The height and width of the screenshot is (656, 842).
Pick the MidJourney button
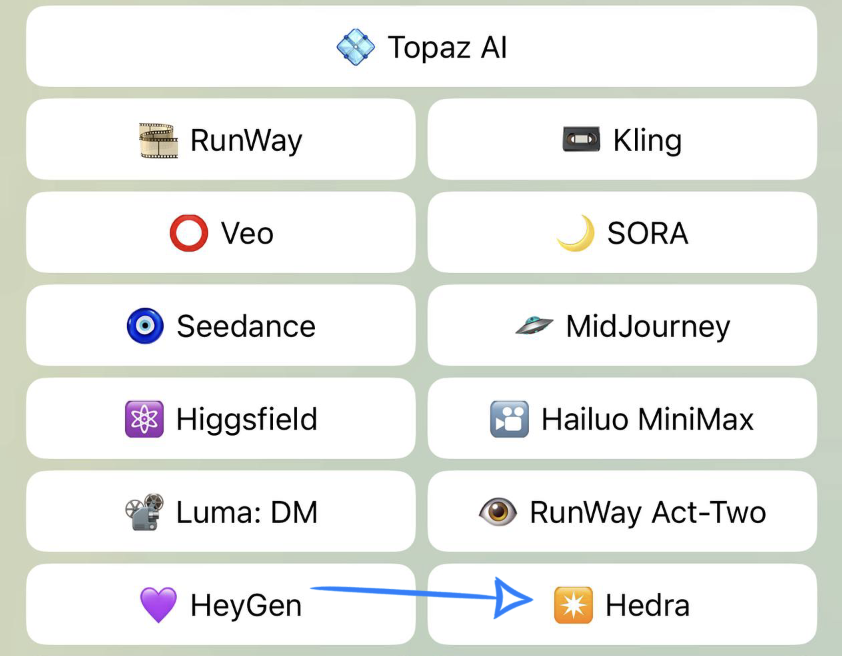click(622, 326)
